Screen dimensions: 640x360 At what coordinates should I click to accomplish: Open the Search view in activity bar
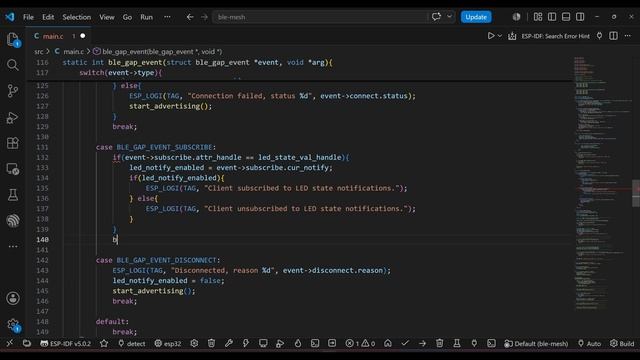click(13, 65)
